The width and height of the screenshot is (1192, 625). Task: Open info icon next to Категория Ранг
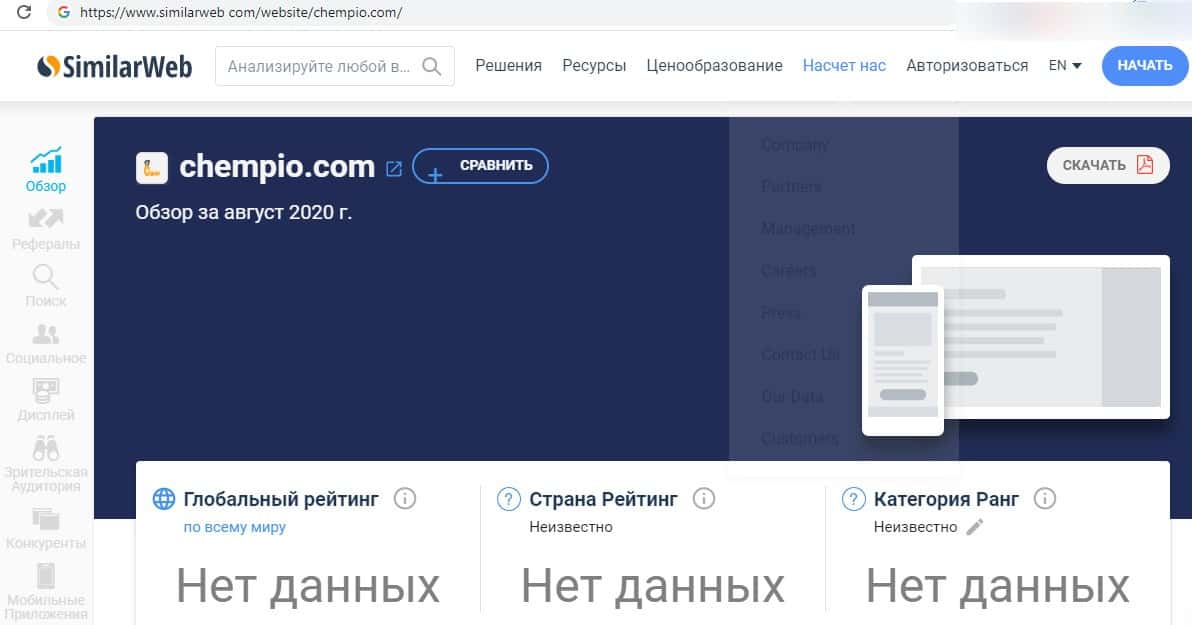tap(1045, 499)
